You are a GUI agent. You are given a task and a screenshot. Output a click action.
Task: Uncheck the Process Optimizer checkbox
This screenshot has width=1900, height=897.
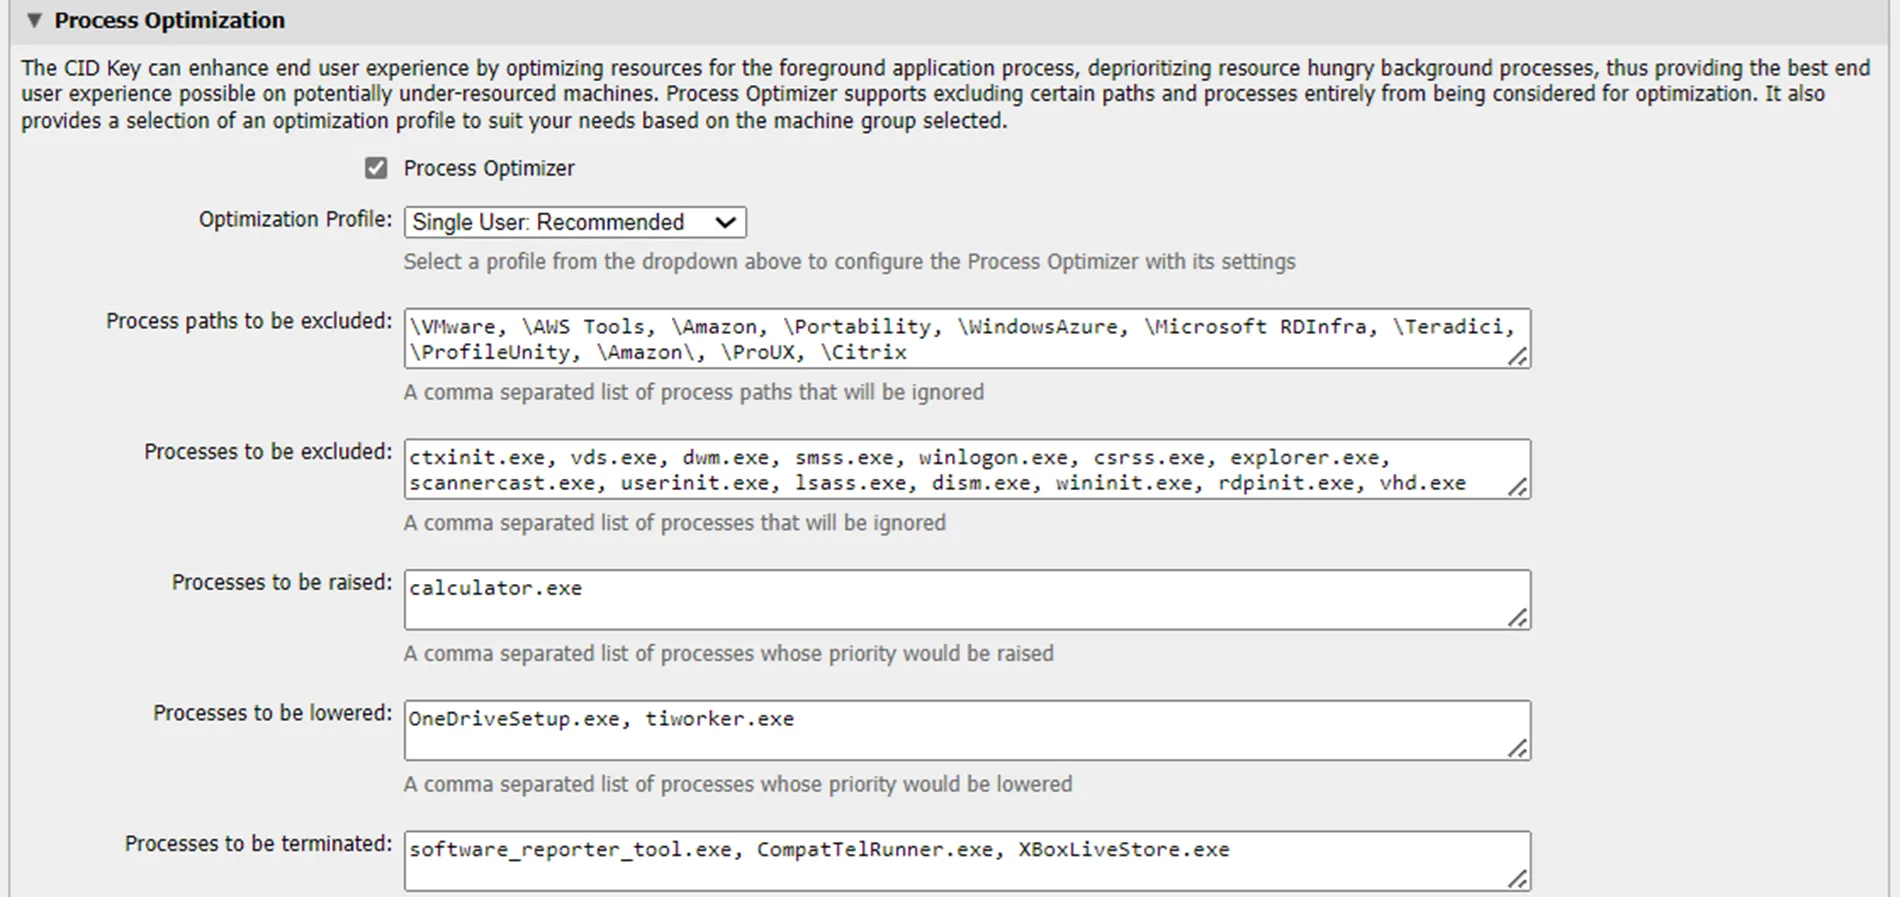376,168
